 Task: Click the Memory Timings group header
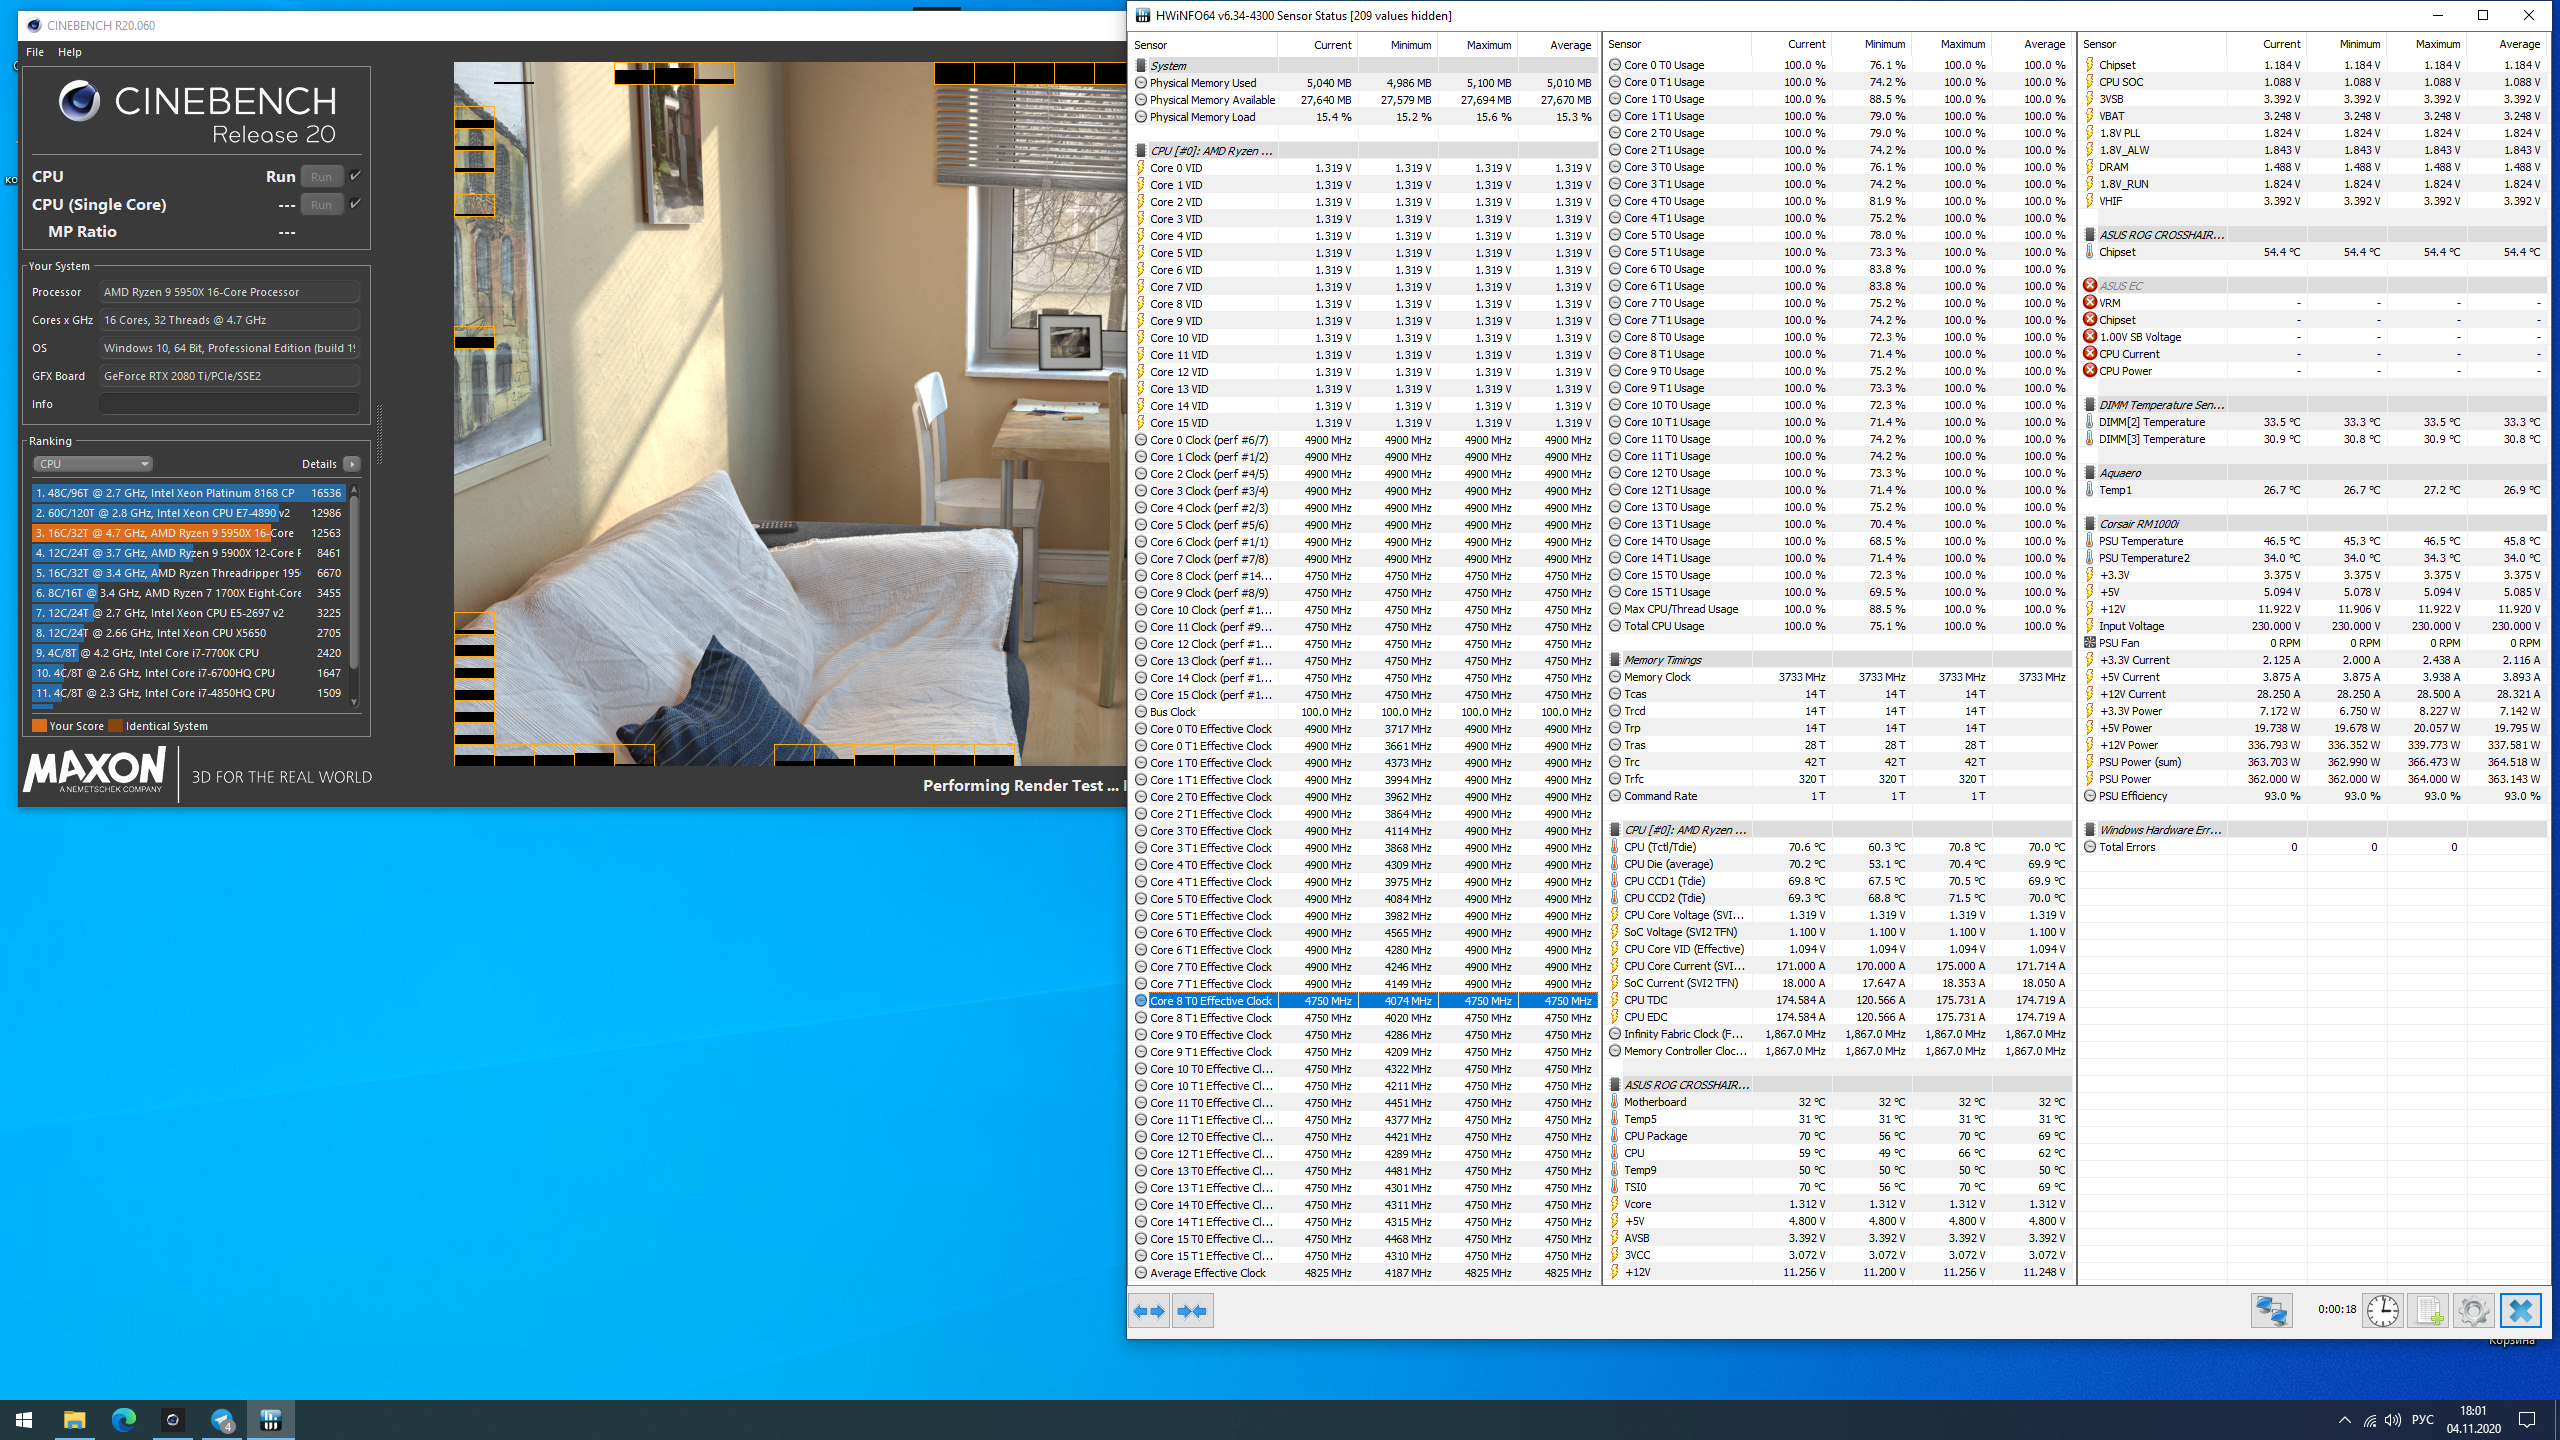tap(1838, 660)
